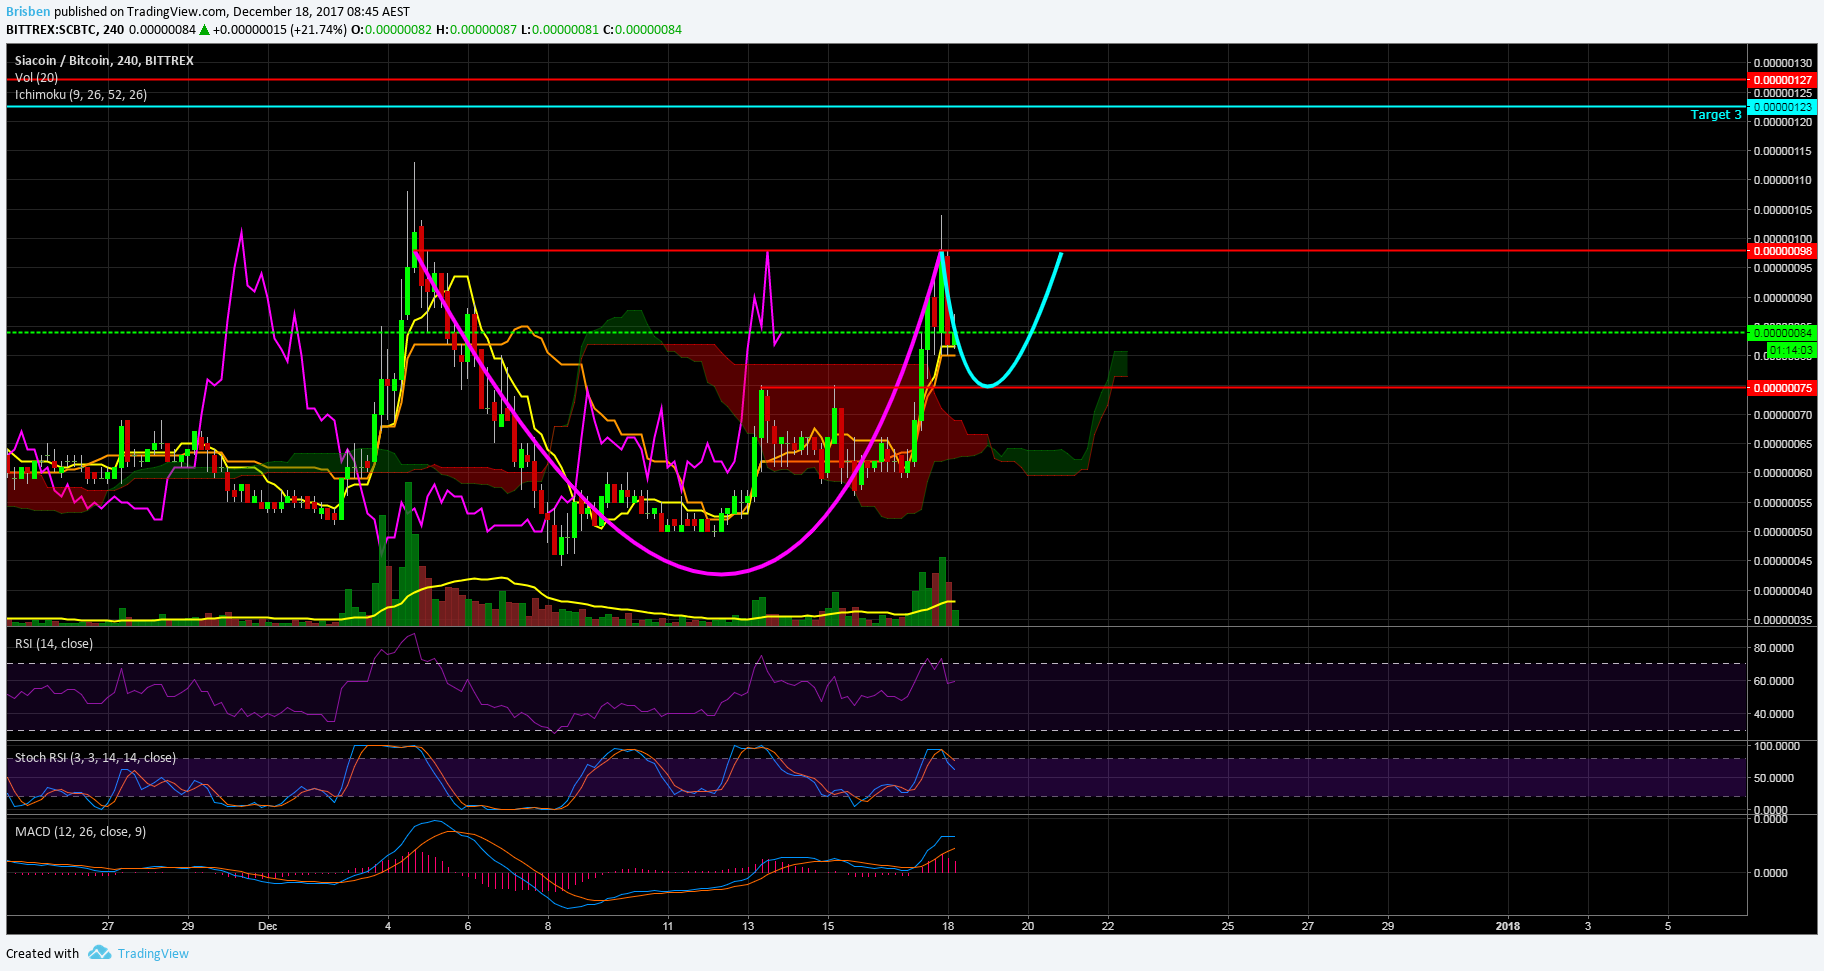Viewport: 1824px width, 971px height.
Task: Open the TradingView link beside Created with
Action: tap(153, 953)
